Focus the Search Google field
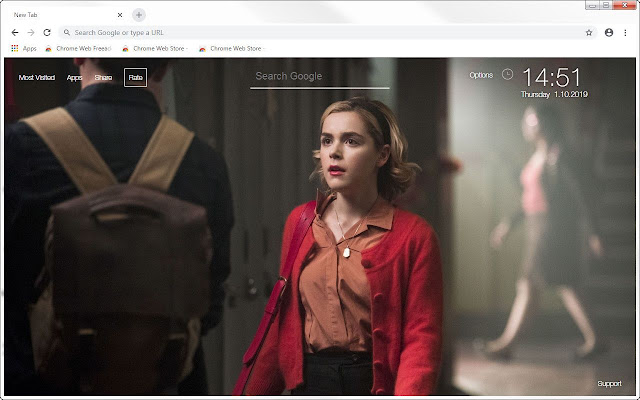640x400 pixels. point(320,77)
